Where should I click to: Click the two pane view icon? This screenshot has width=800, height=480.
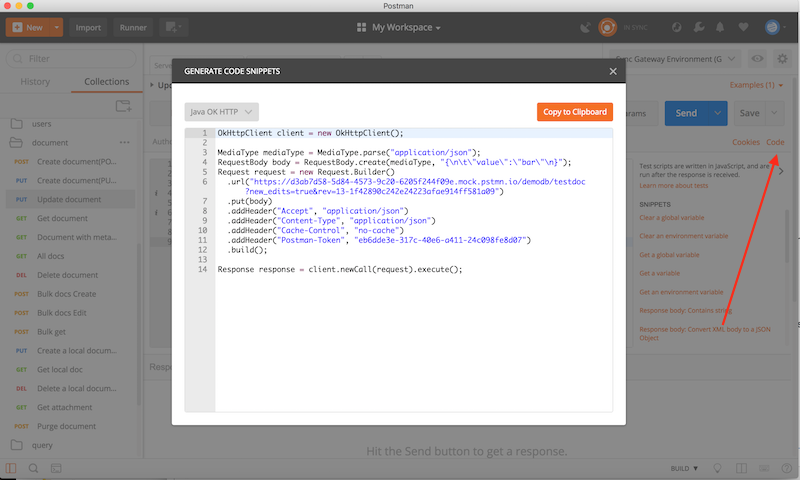click(741, 468)
